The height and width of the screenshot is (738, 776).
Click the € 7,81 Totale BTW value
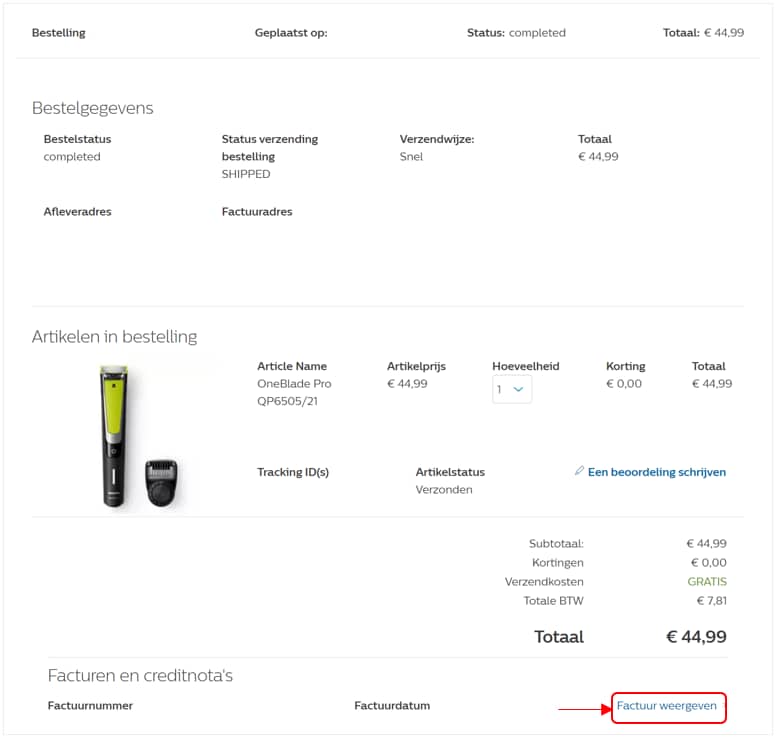[x=712, y=601]
